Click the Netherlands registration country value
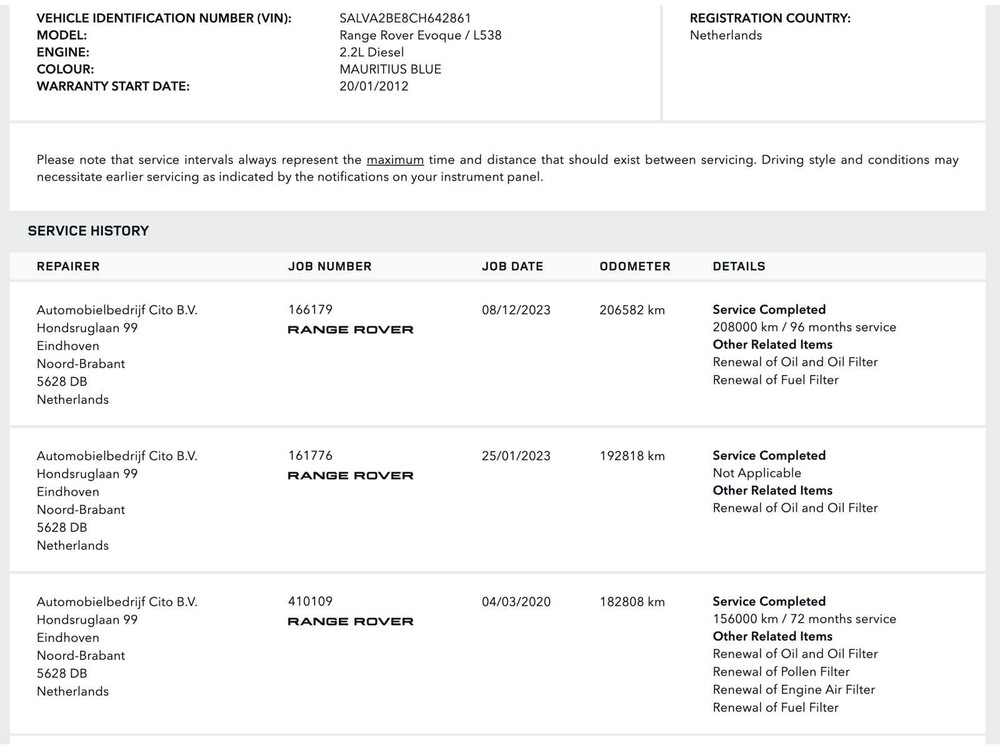Viewport: 1000px width, 750px height. [x=726, y=35]
